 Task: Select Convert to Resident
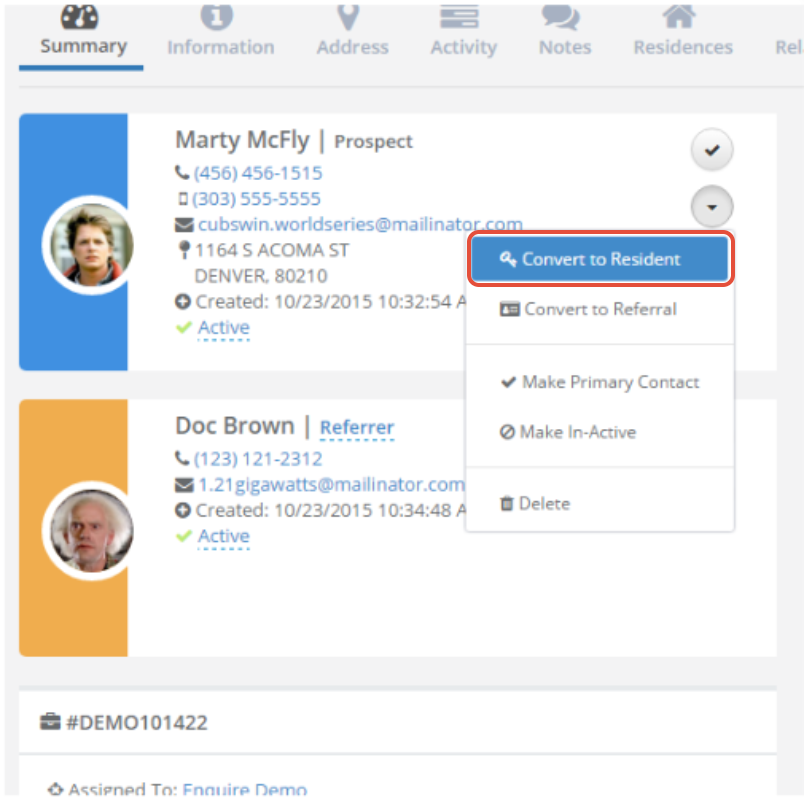[x=600, y=259]
